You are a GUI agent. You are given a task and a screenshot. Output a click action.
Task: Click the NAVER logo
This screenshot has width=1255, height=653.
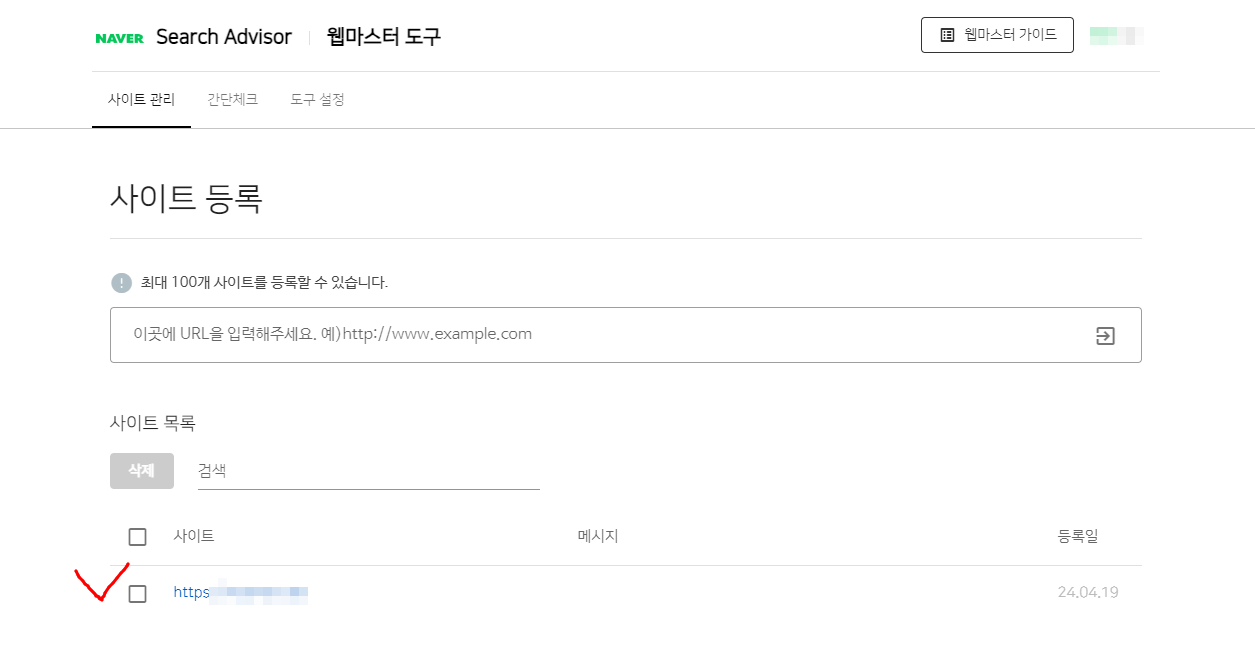point(120,36)
